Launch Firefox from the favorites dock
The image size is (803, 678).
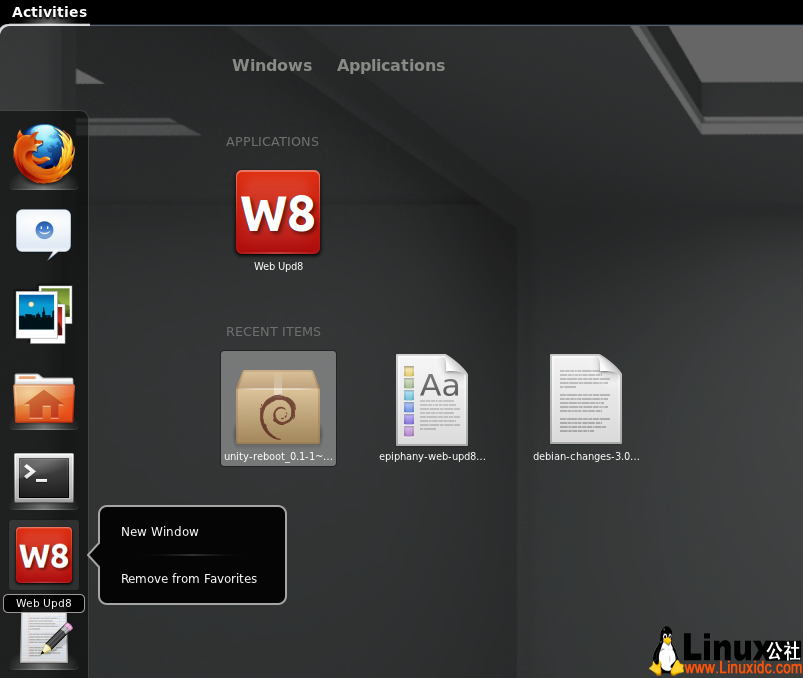coord(44,154)
